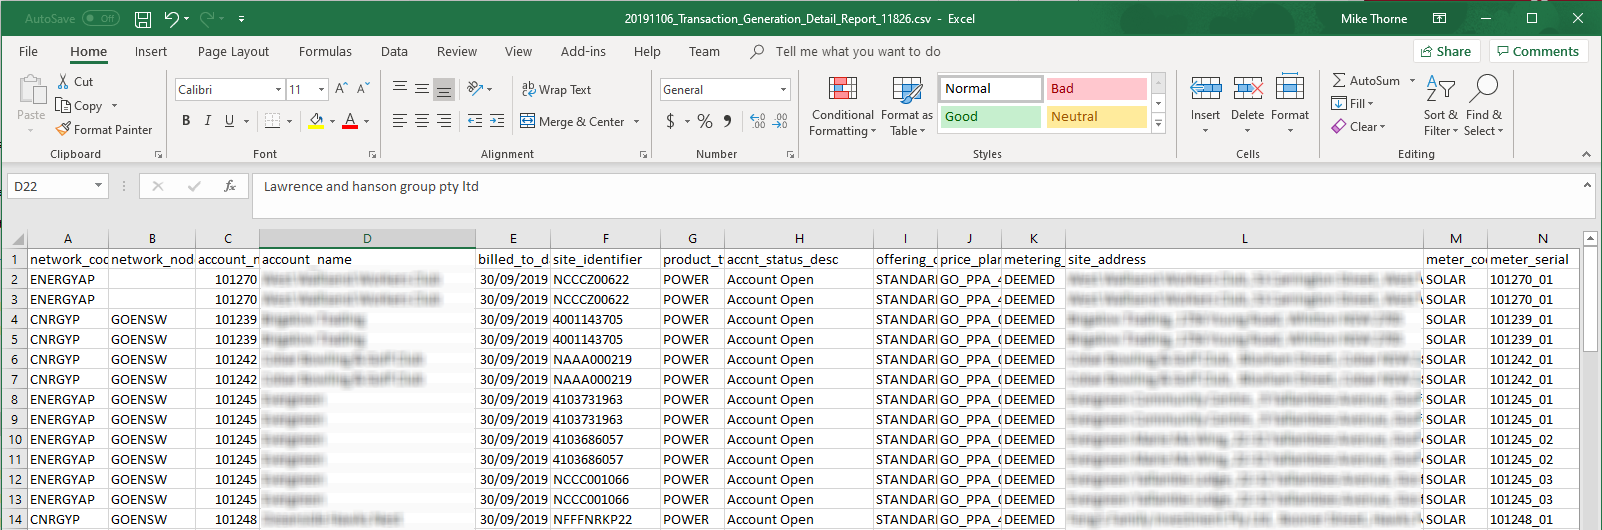Decrease the indent
This screenshot has height=530, width=1602.
point(475,120)
